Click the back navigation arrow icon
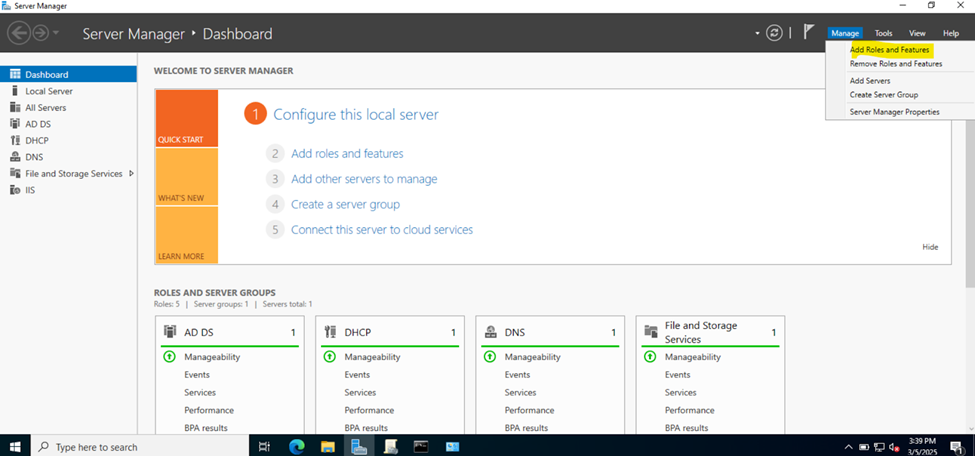The height and width of the screenshot is (456, 975). pos(19,33)
